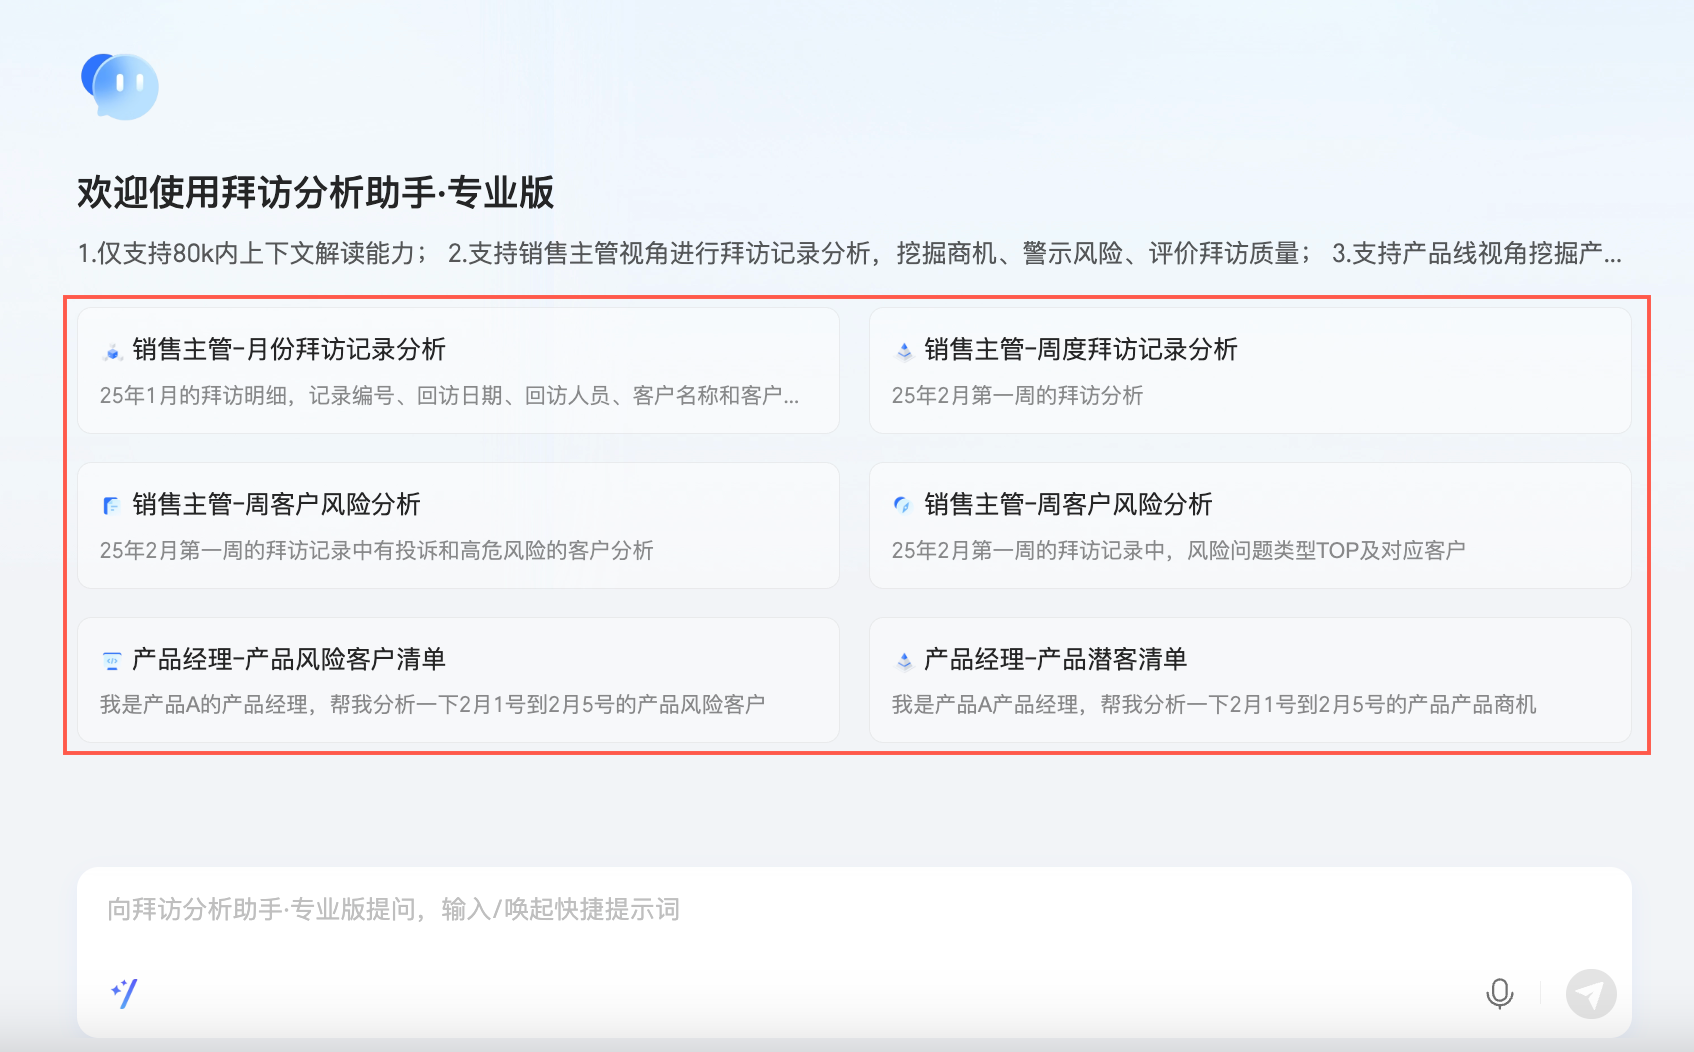
Task: Click the blue chat-bubble assistant avatar
Action: point(120,86)
